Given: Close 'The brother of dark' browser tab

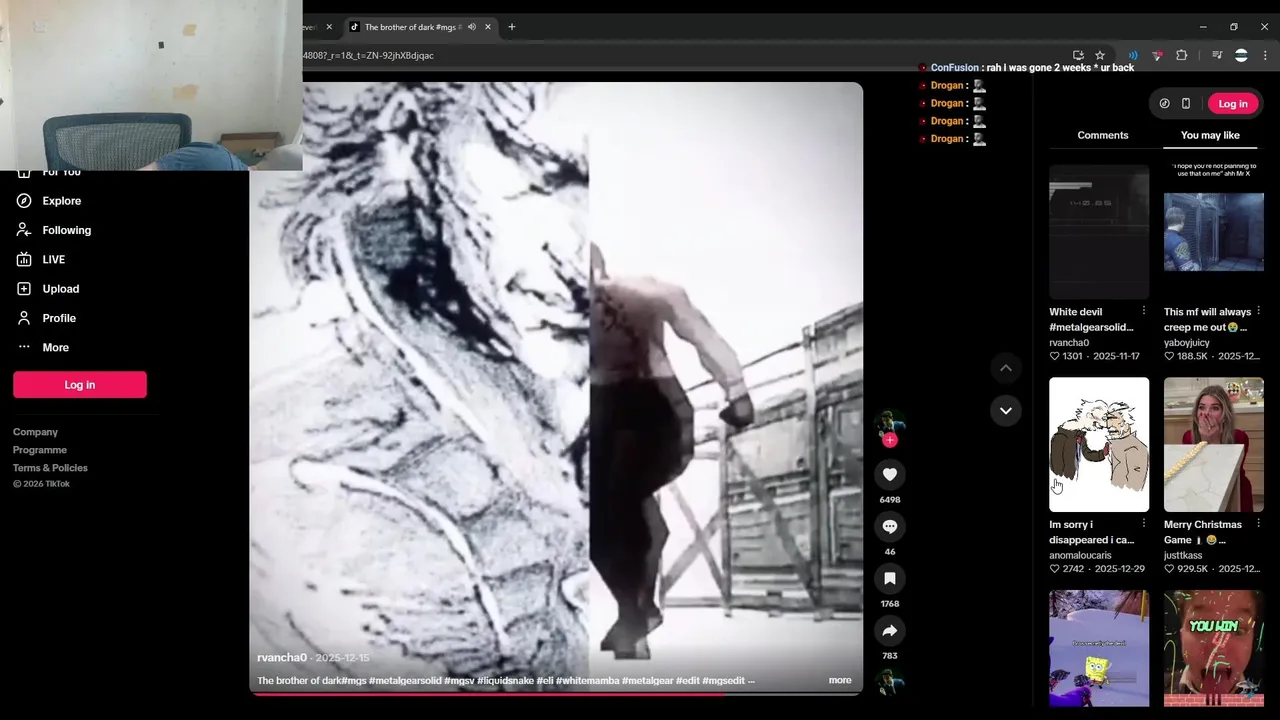Looking at the screenshot, I should (x=488, y=27).
